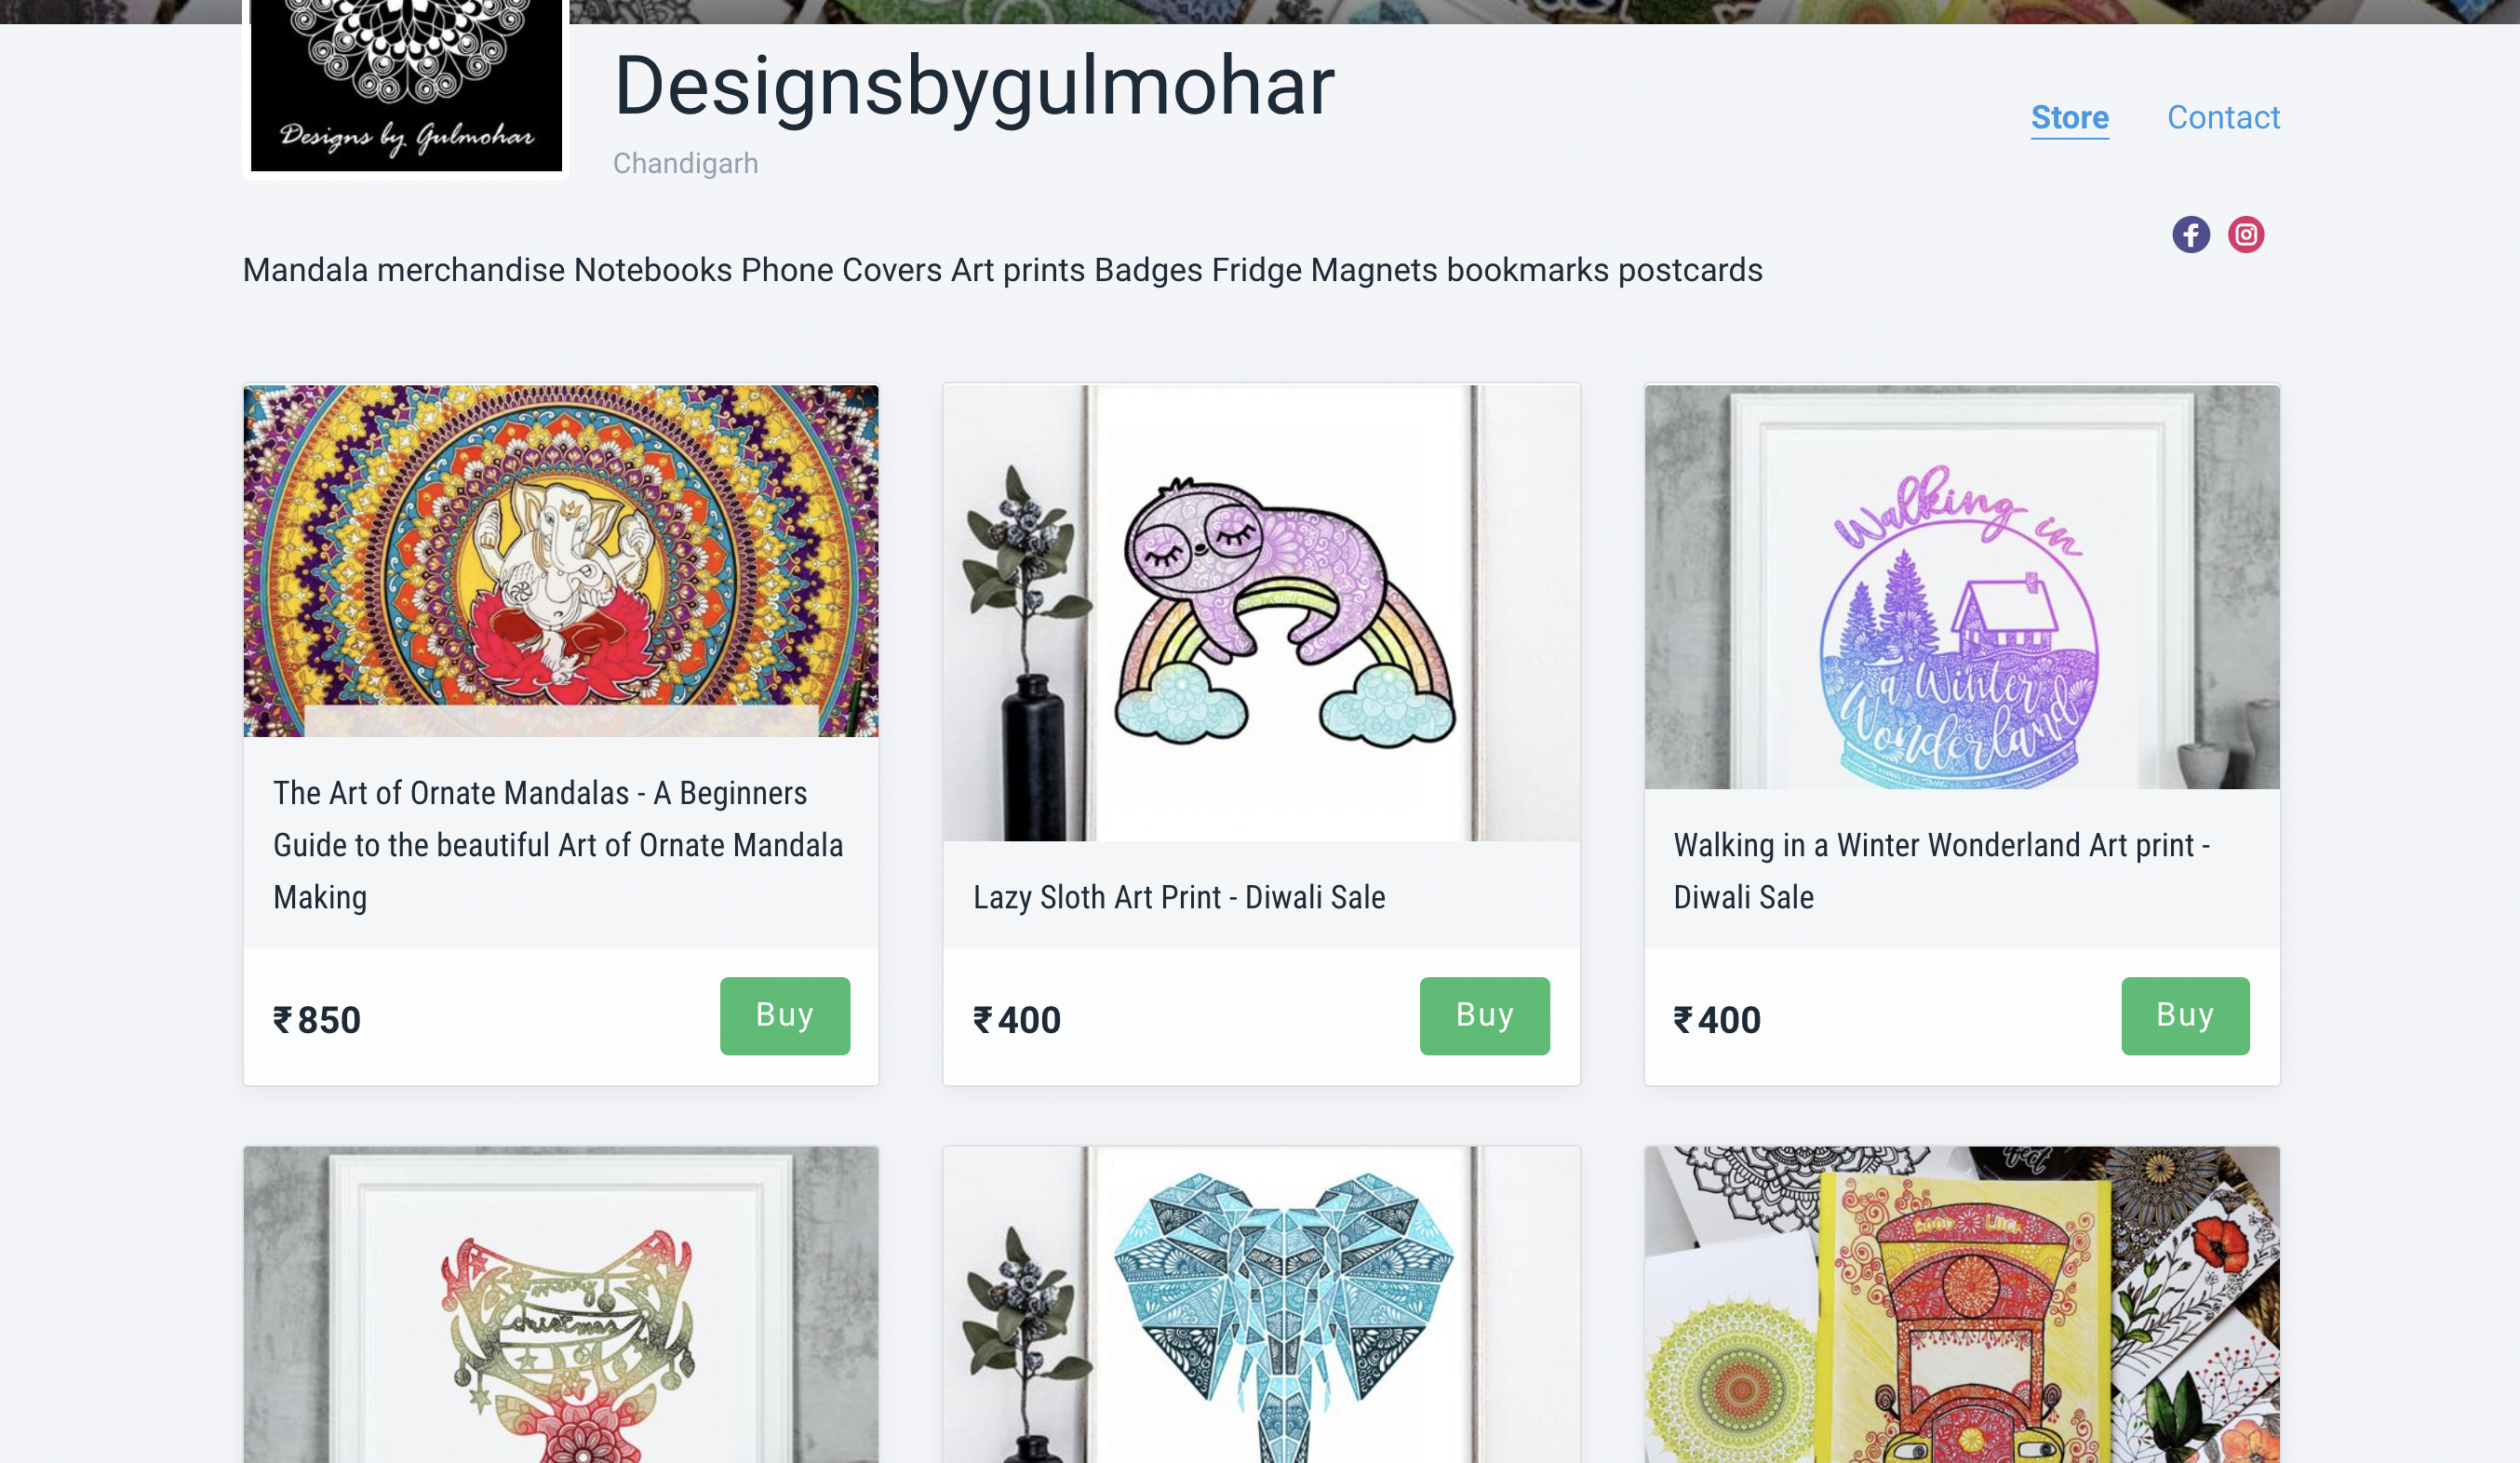Open the Christmas reindeer art print image
Viewport: 2520px width, 1463px height.
tap(561, 1304)
